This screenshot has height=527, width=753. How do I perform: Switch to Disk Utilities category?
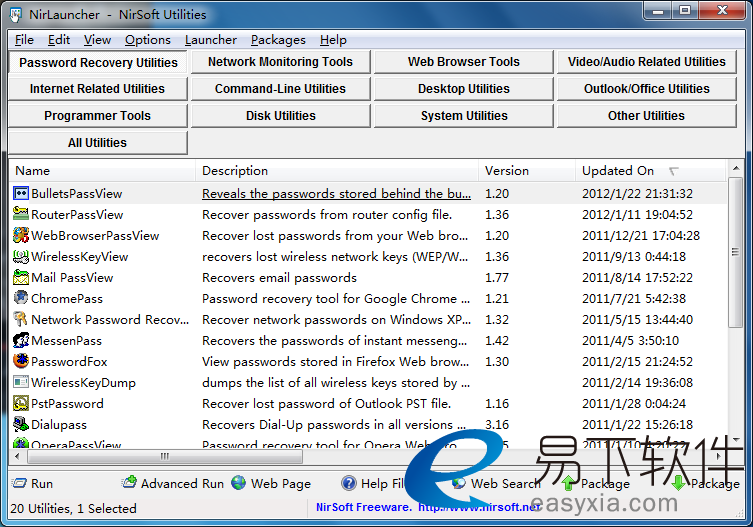280,116
